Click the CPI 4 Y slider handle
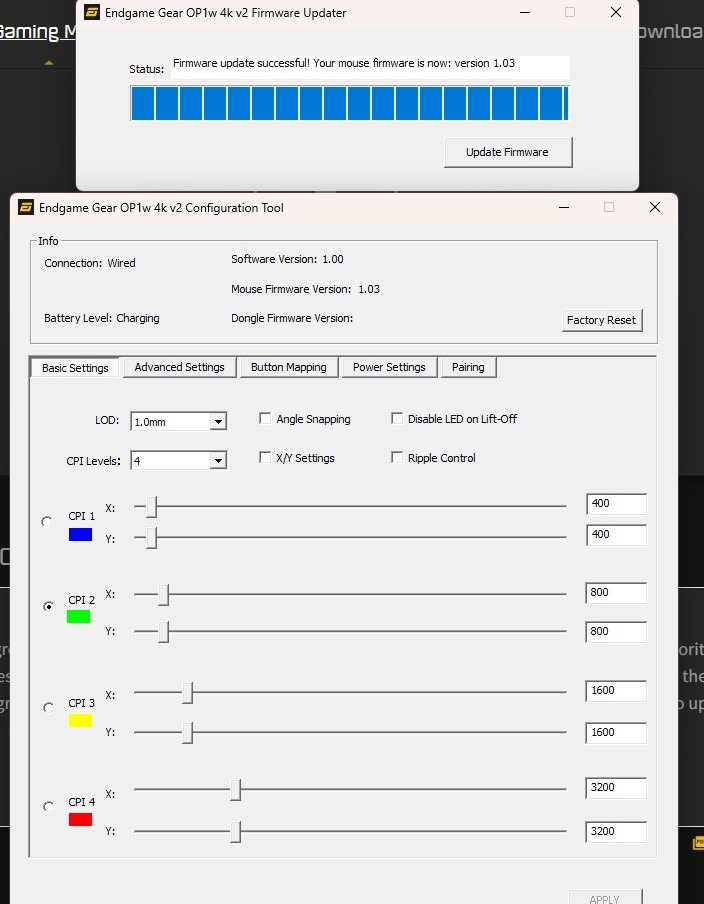 click(x=235, y=831)
